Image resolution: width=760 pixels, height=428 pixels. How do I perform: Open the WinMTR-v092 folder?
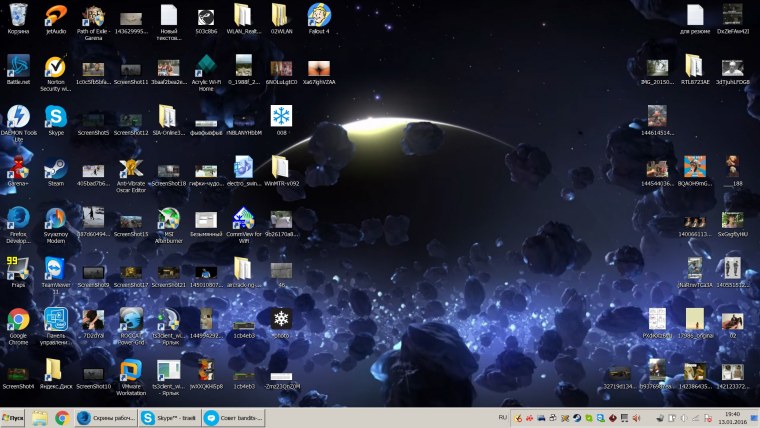pyautogui.click(x=281, y=171)
